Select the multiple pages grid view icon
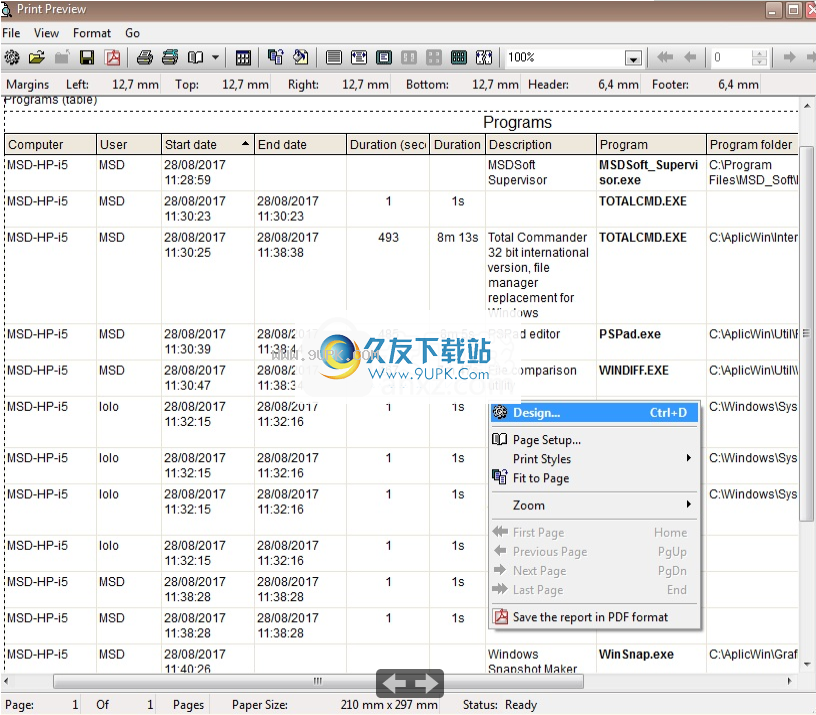 click(x=458, y=57)
